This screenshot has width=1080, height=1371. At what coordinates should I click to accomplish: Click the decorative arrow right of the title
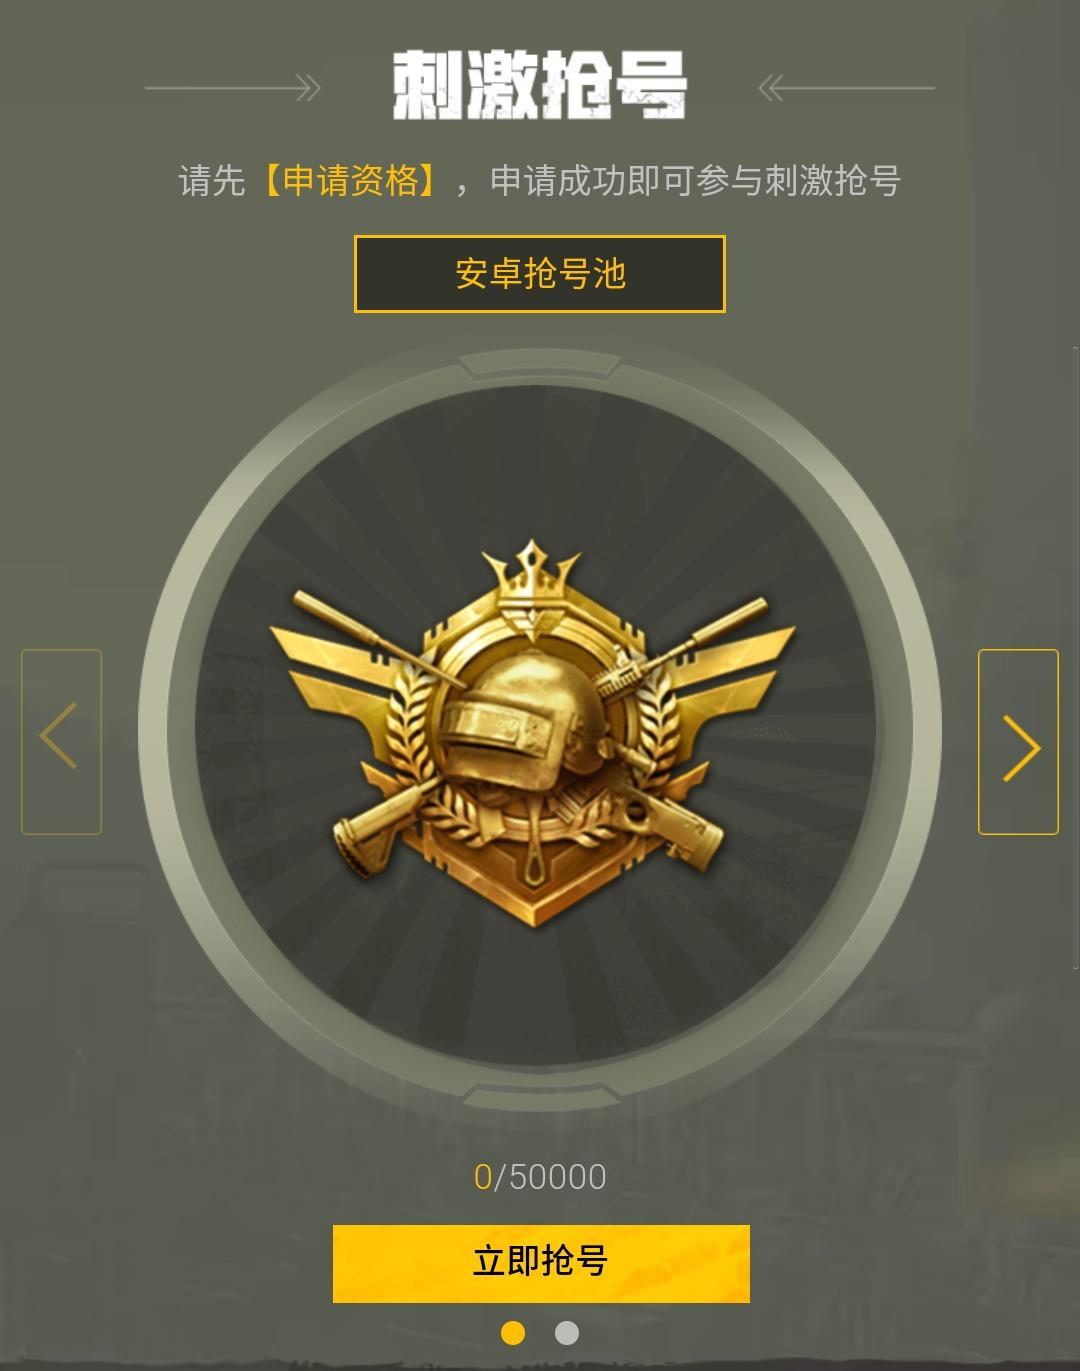(x=846, y=88)
